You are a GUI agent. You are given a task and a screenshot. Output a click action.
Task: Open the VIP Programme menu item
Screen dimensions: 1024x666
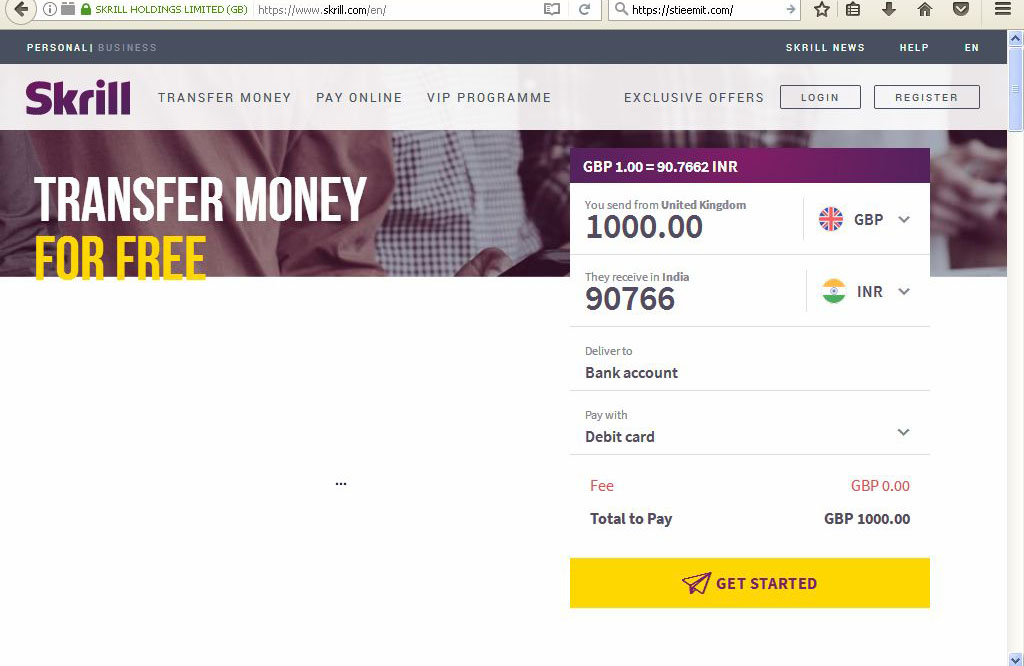pos(489,97)
